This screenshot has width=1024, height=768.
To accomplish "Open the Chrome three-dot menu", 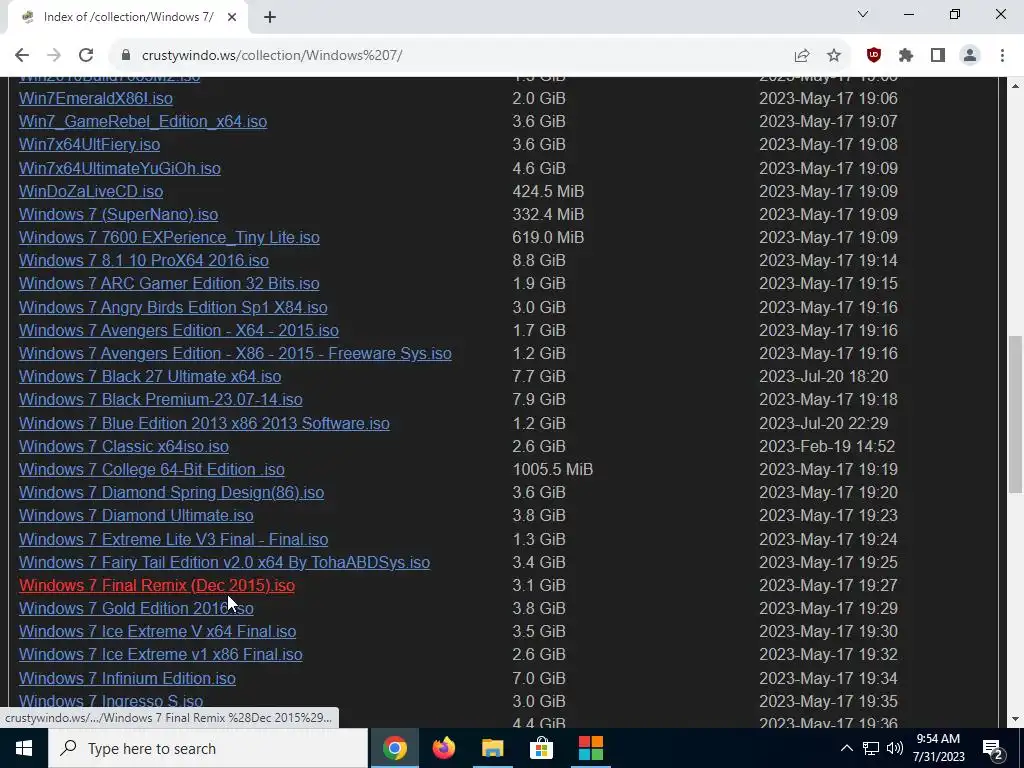I will coord(1002,56).
